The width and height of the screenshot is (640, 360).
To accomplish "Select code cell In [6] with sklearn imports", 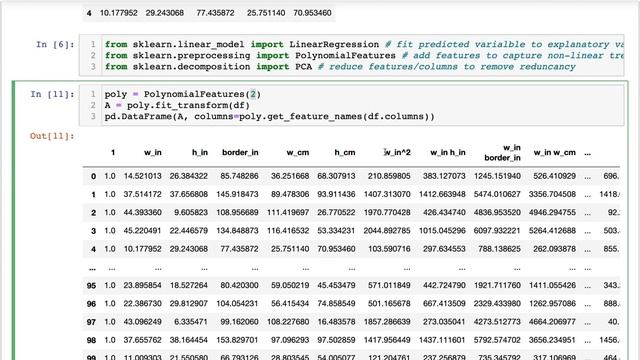I will [x=351, y=56].
